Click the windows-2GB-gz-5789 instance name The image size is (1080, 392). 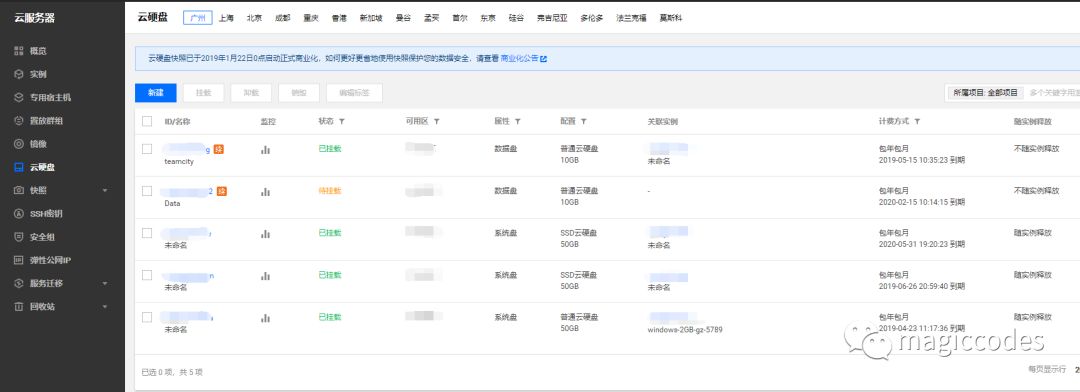pyautogui.click(x=685, y=330)
